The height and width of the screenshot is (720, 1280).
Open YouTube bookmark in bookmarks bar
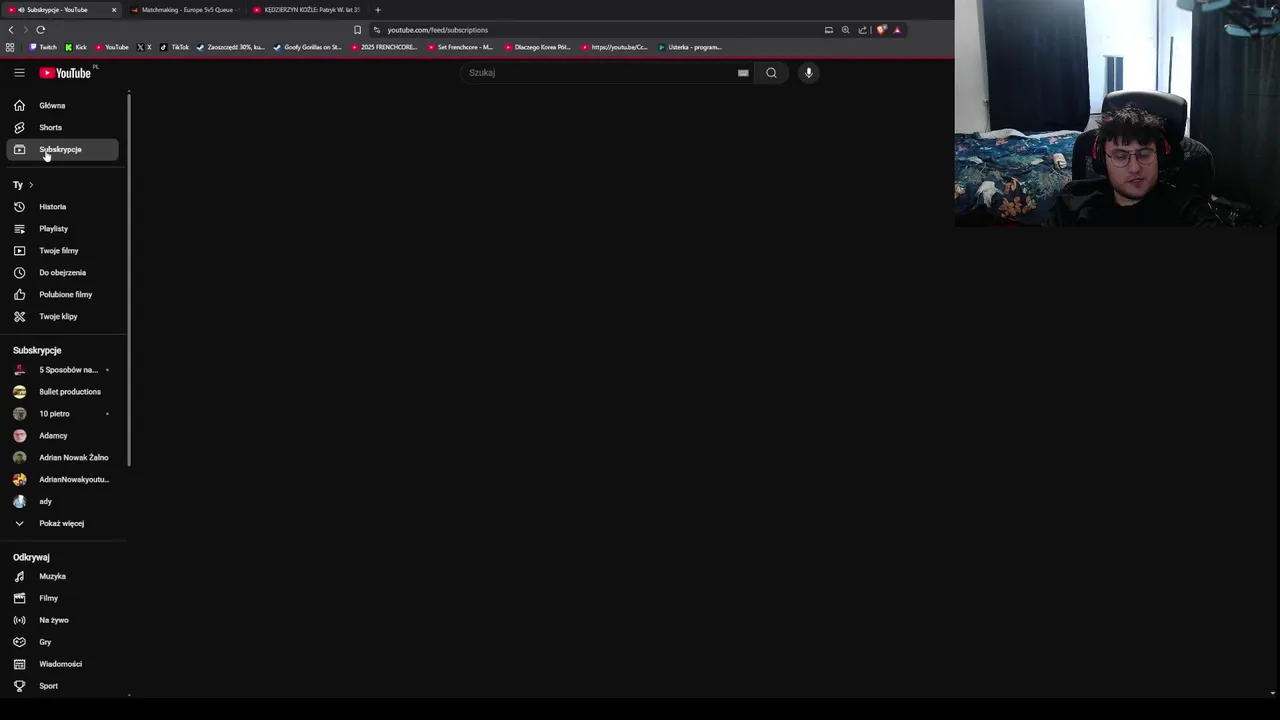(112, 47)
